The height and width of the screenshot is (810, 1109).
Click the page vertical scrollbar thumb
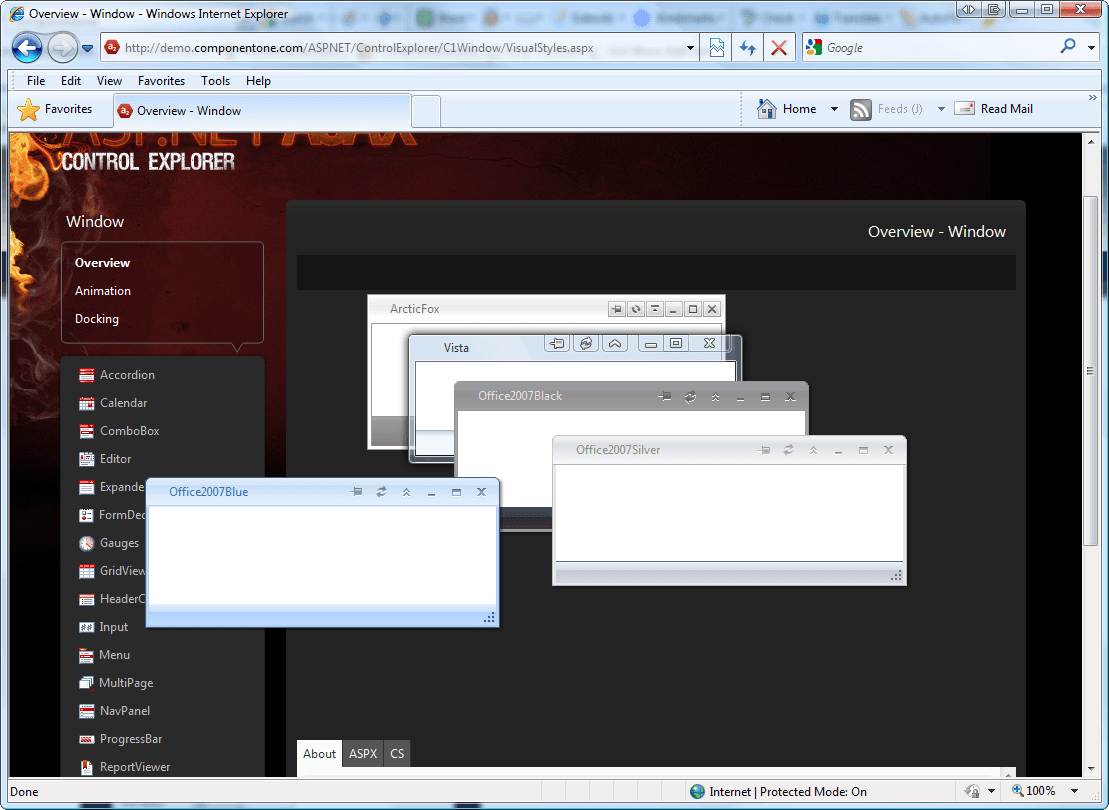(1091, 370)
